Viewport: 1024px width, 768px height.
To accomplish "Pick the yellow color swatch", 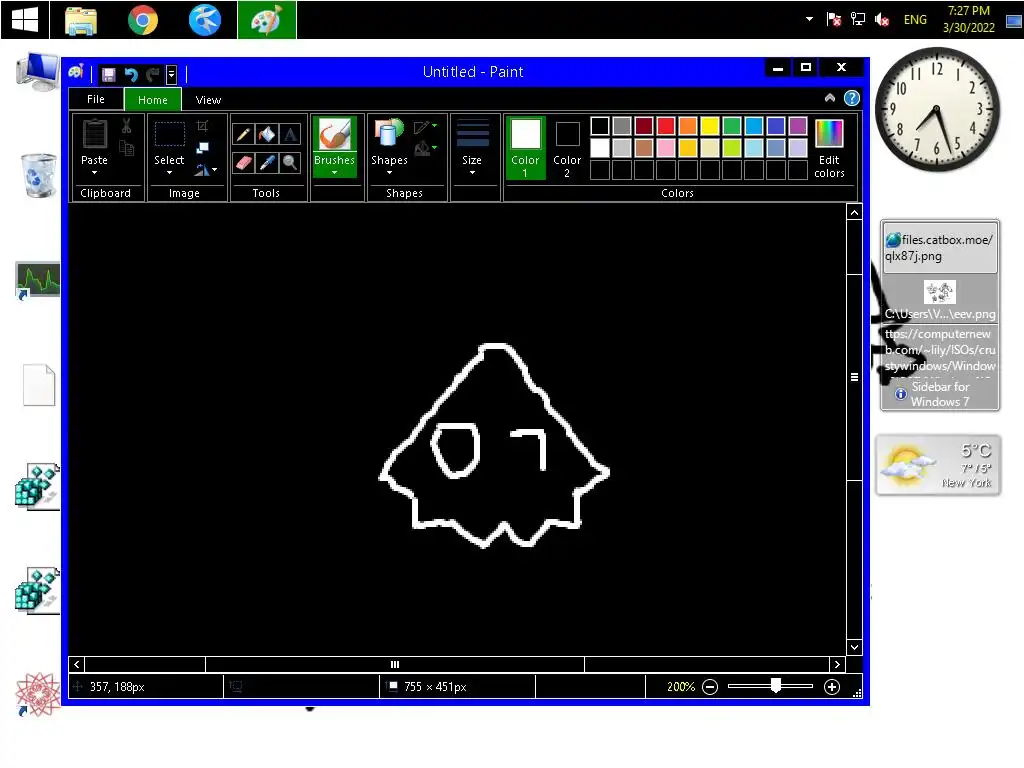I will coord(710,126).
